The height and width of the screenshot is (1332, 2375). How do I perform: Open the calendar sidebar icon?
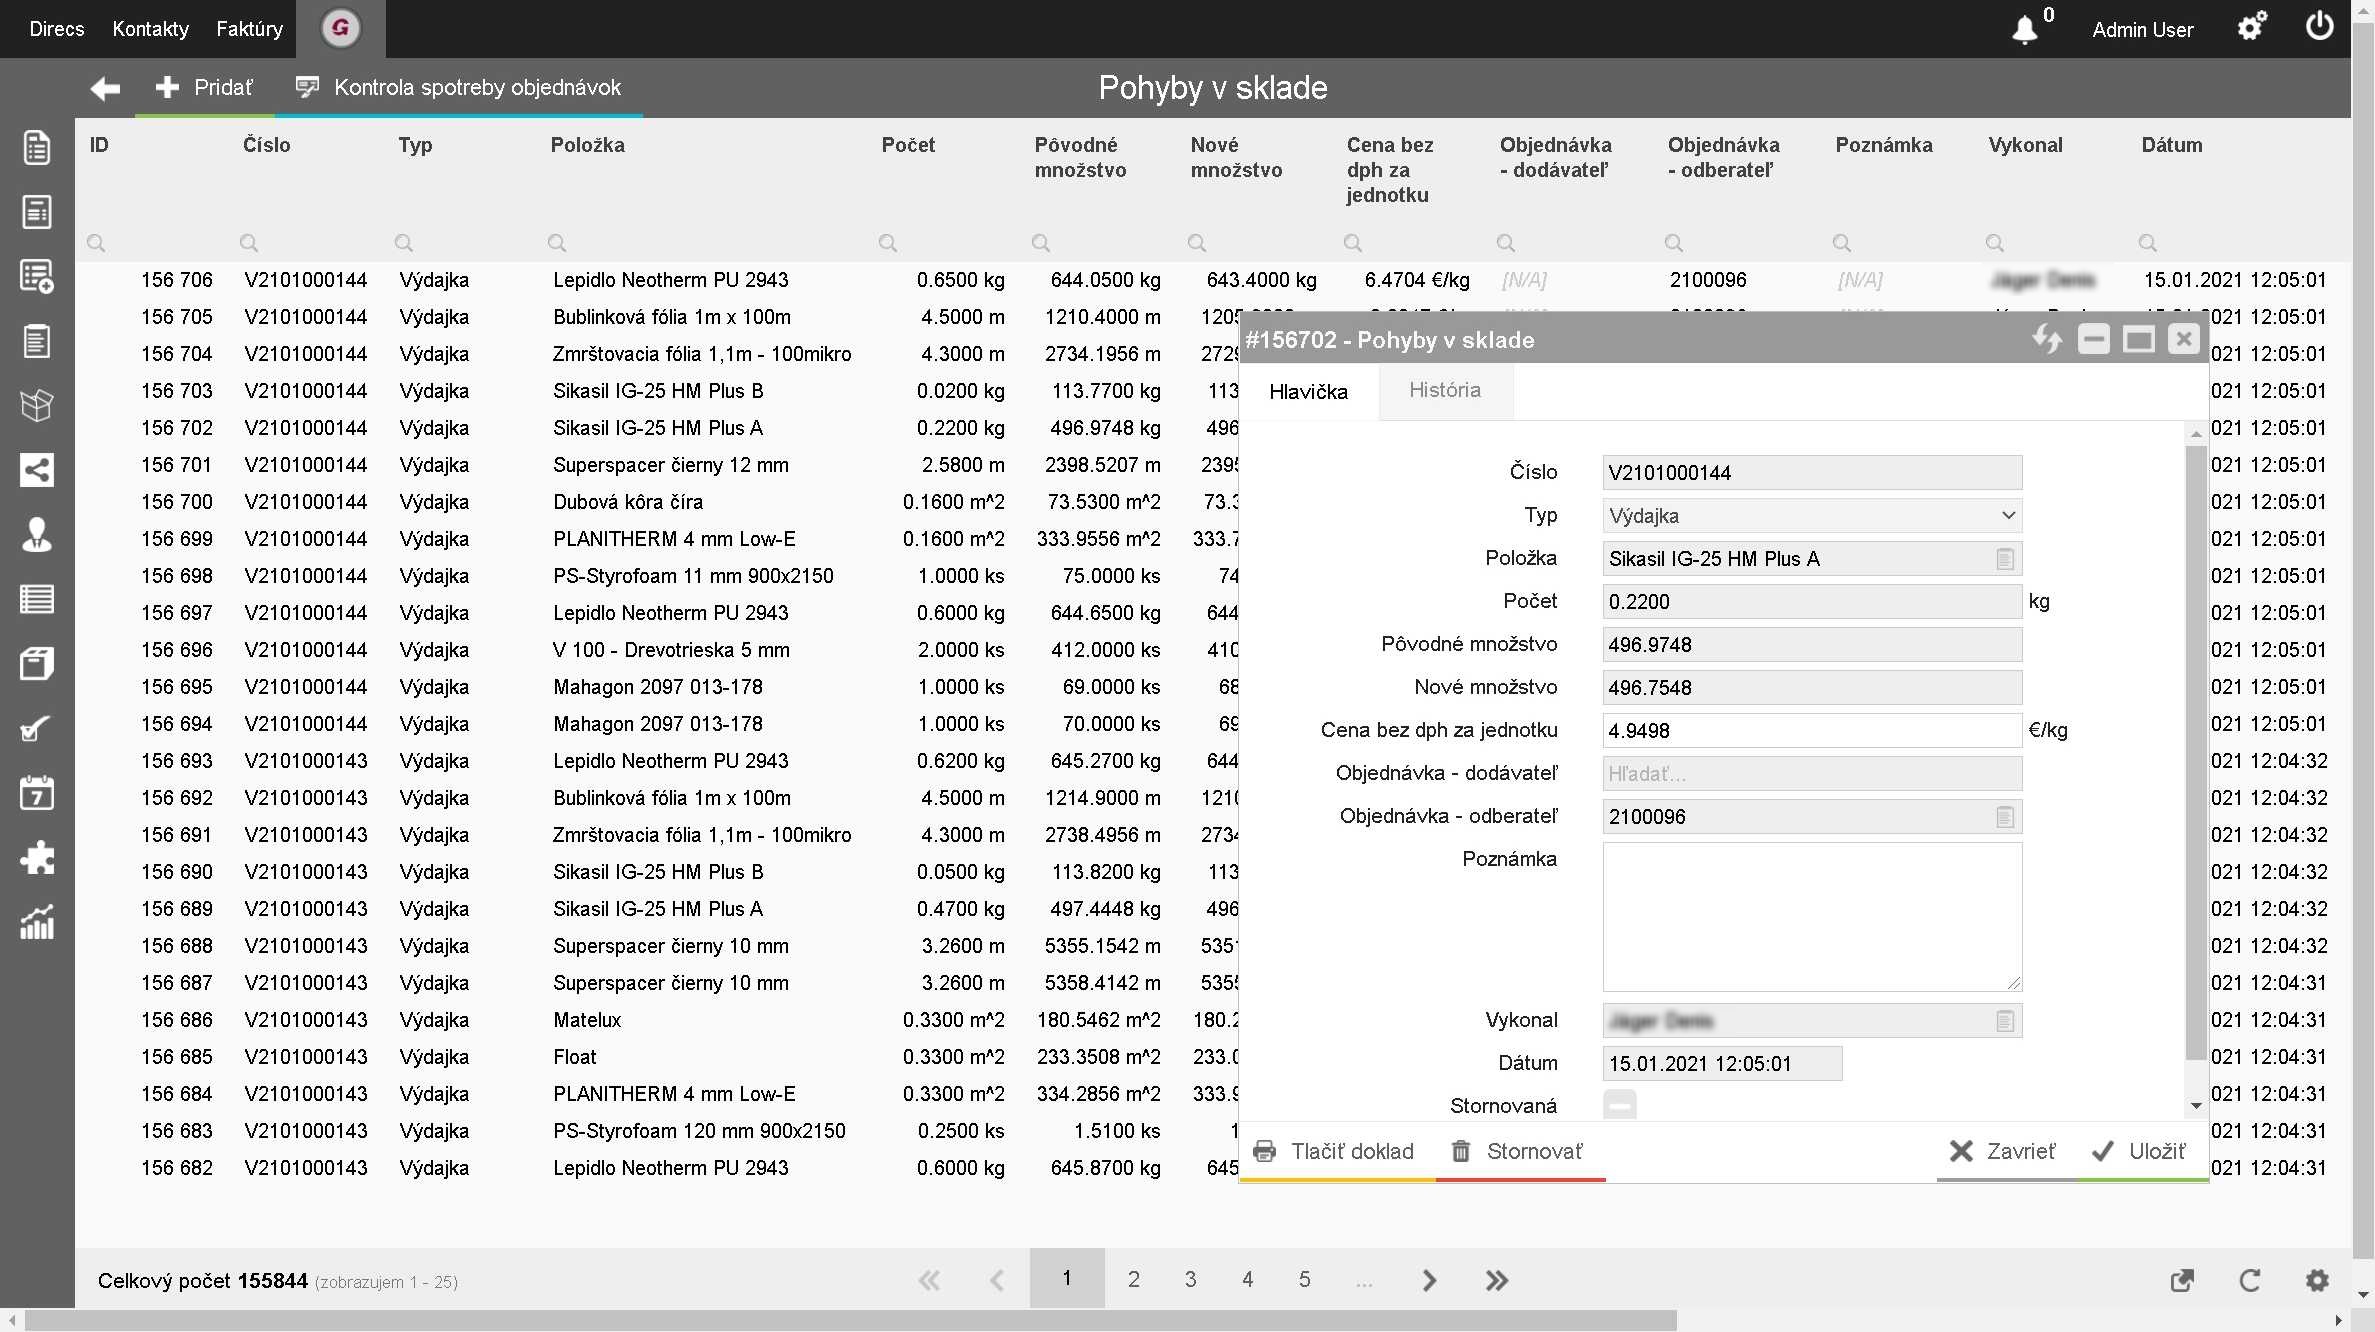tap(37, 793)
